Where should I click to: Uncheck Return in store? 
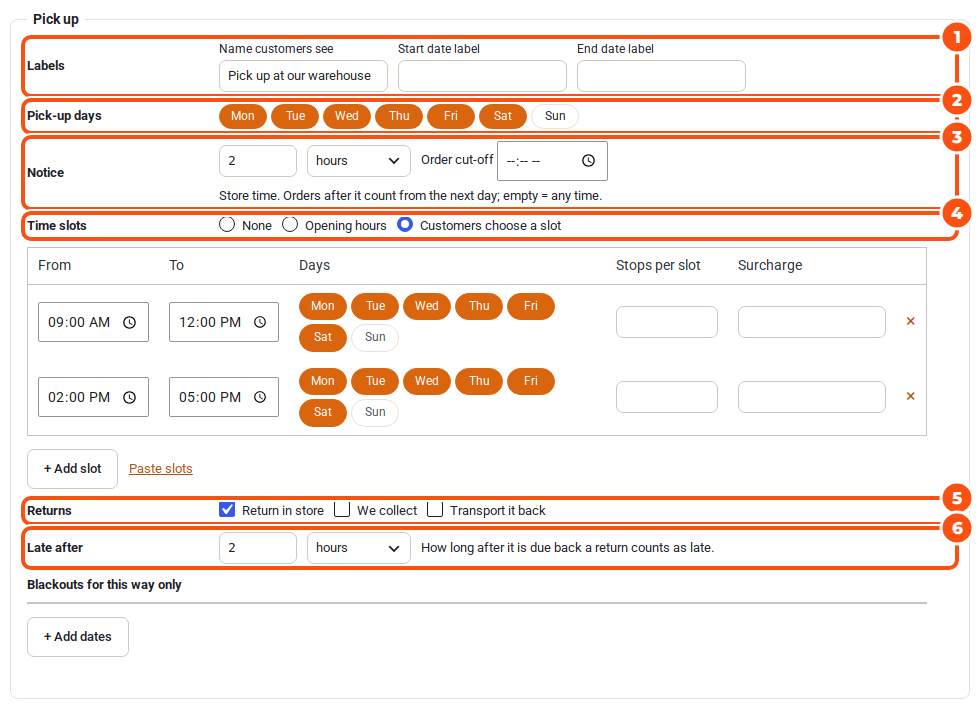[227, 510]
